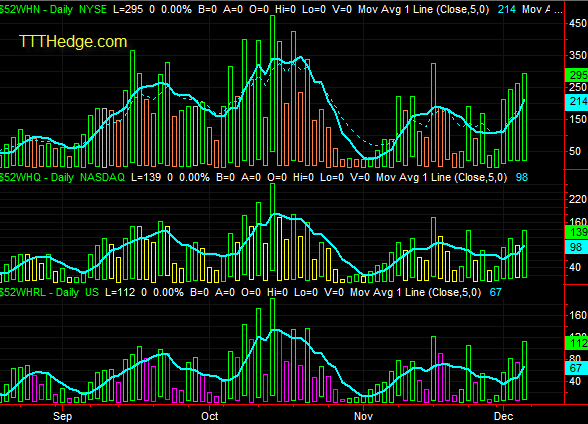
Task: Select the $52WHN - Daily symbol label
Action: (36, 9)
